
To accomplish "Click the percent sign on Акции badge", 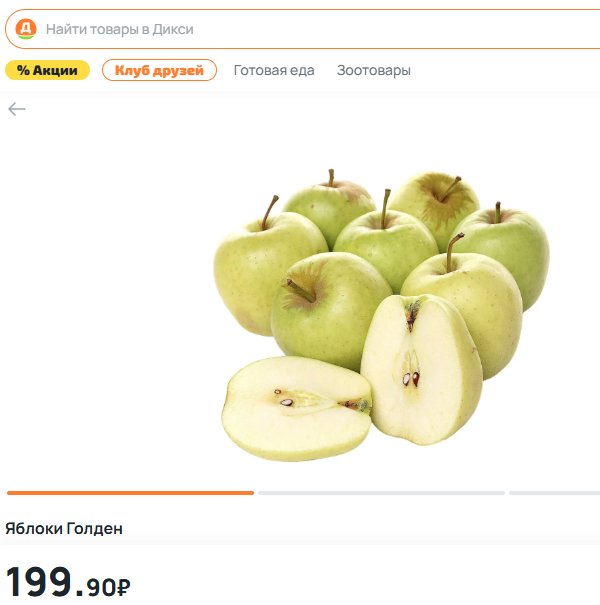I will click(x=23, y=70).
